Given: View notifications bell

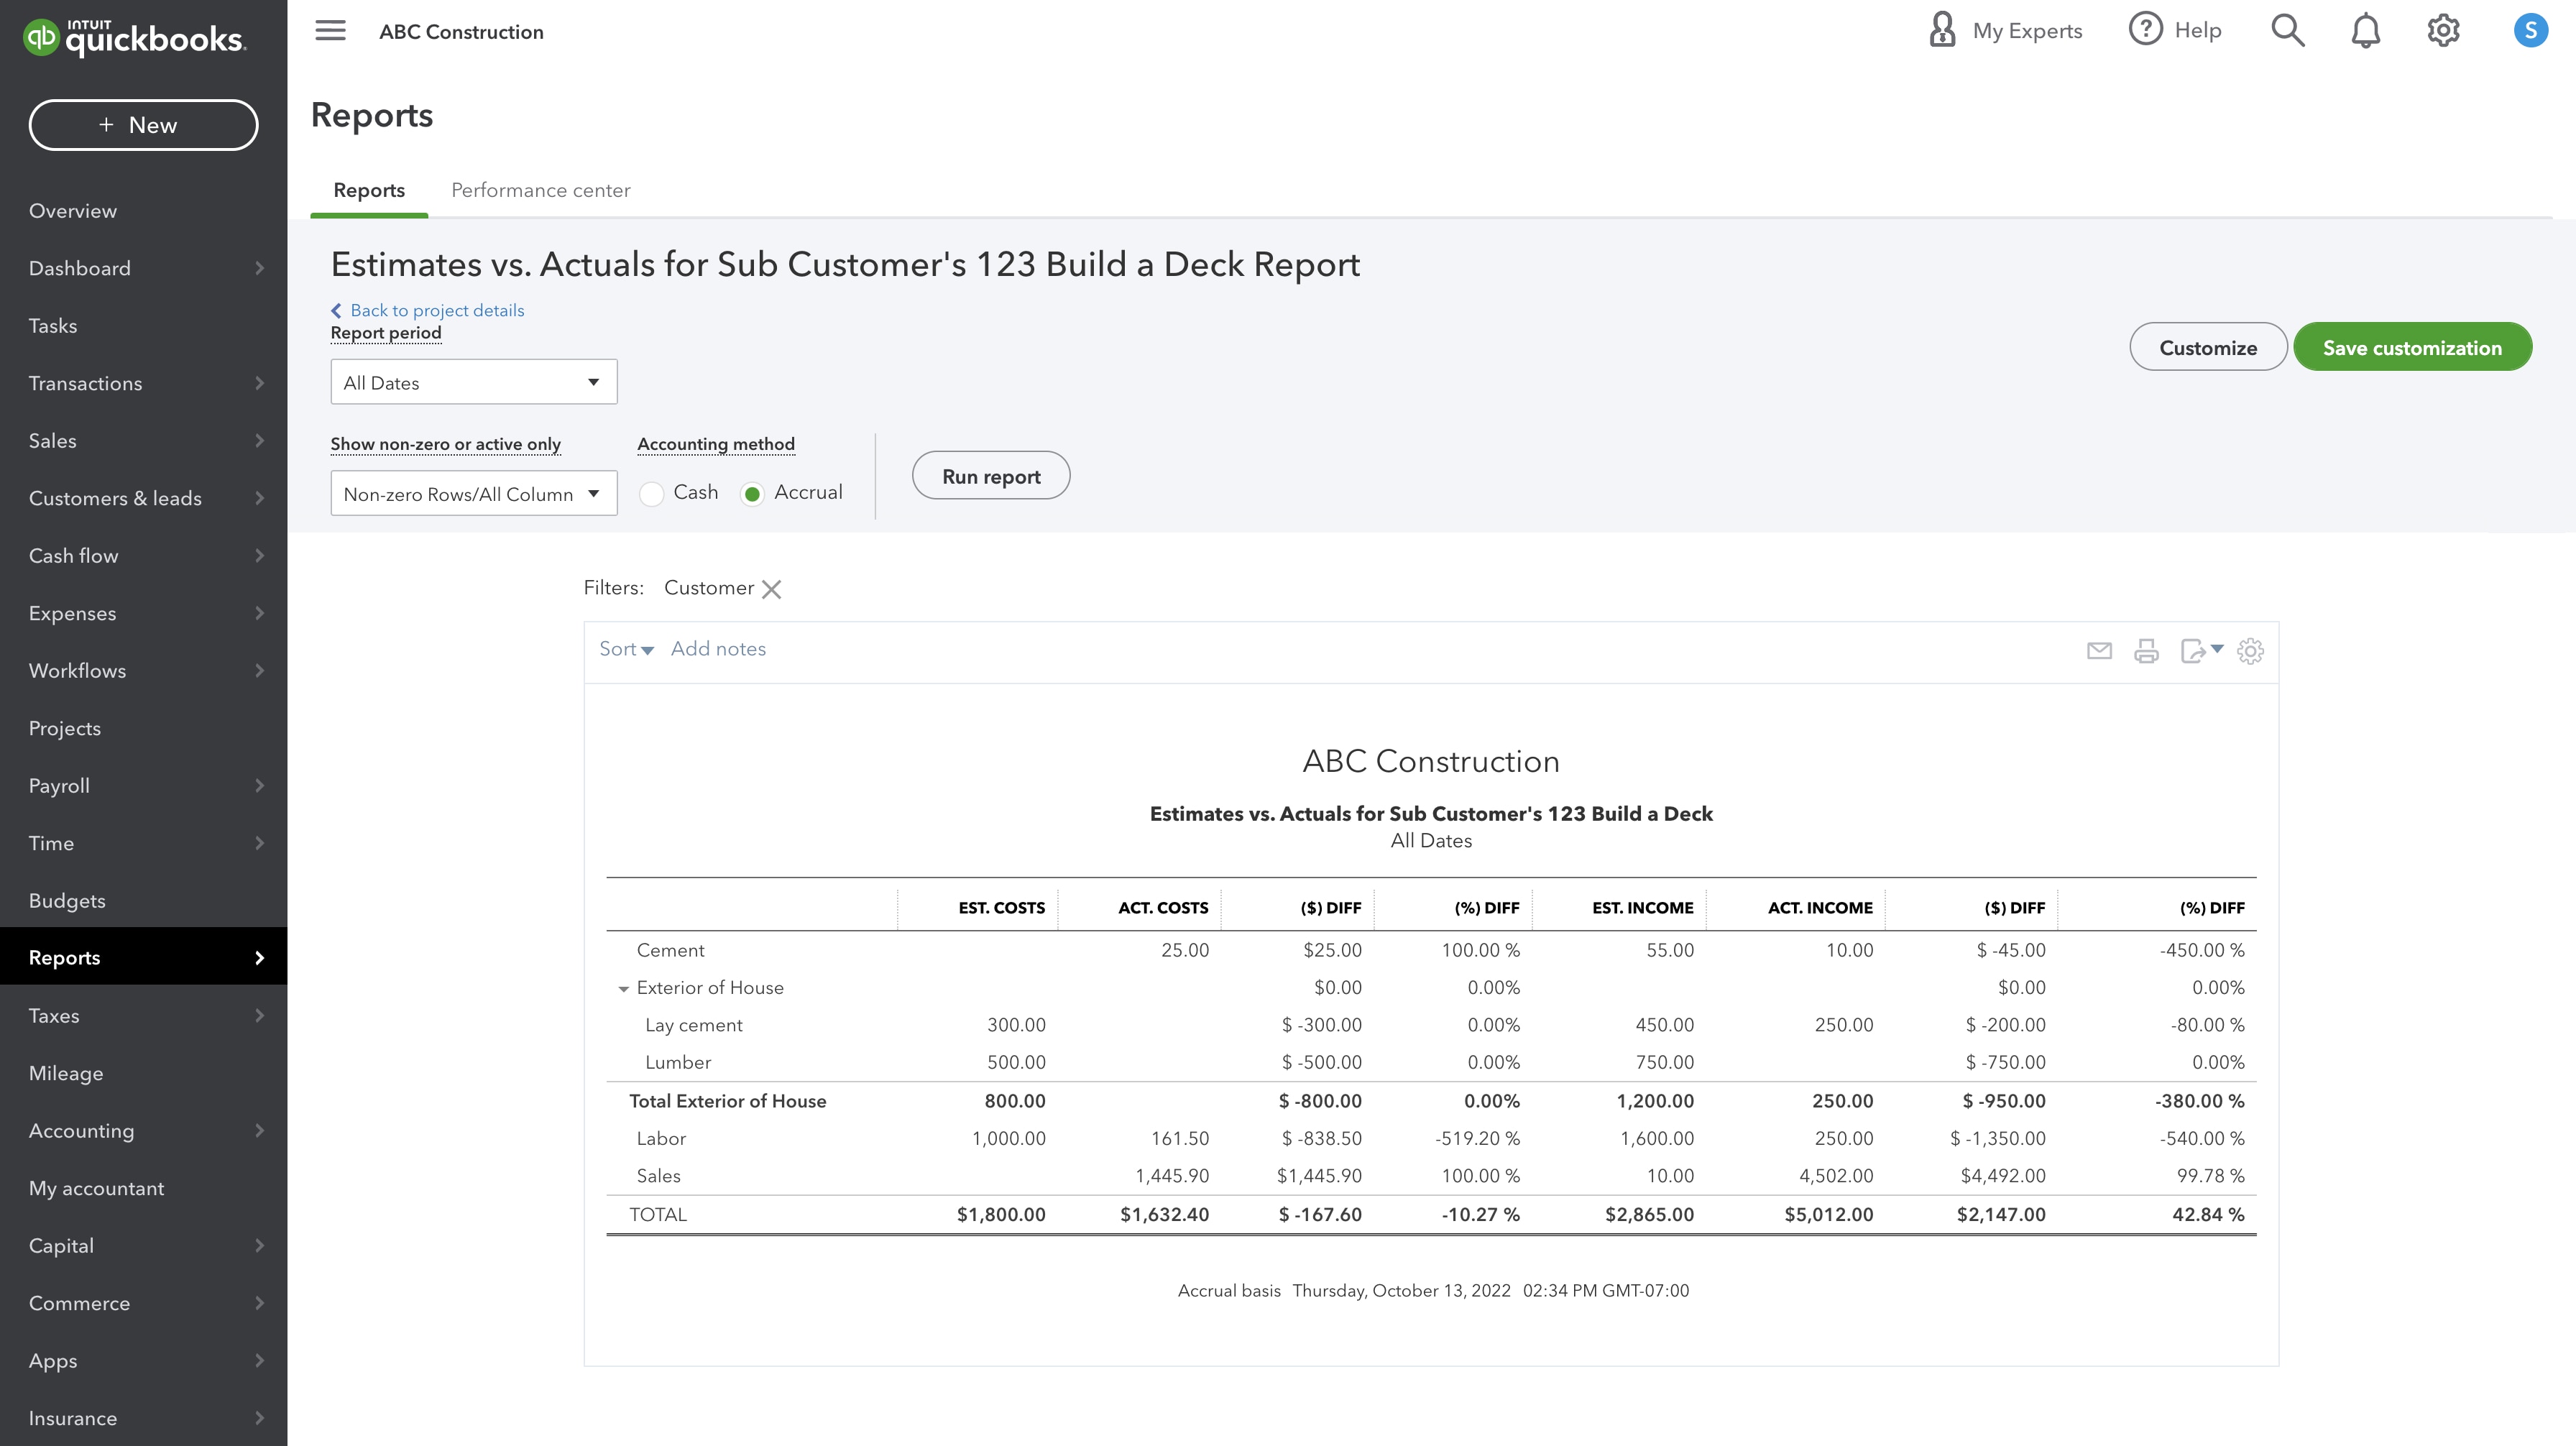Looking at the screenshot, I should [x=2365, y=31].
